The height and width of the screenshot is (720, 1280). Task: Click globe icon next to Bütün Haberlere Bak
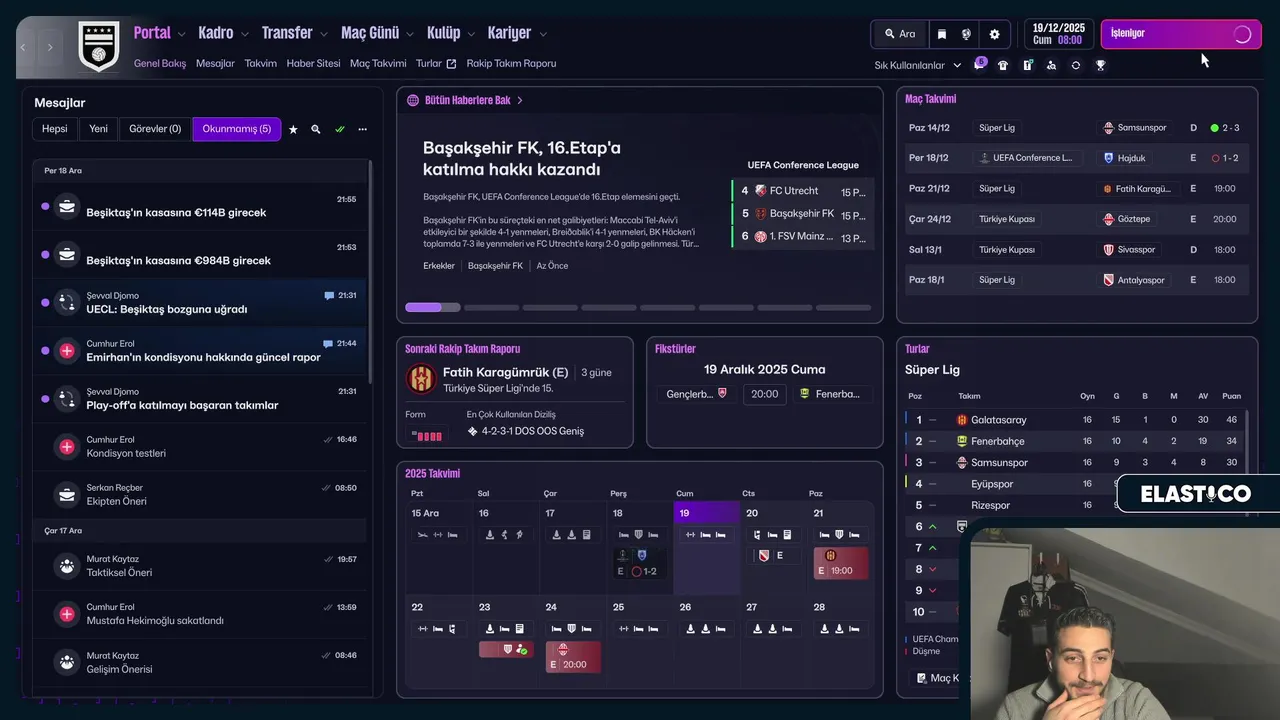pyautogui.click(x=413, y=100)
